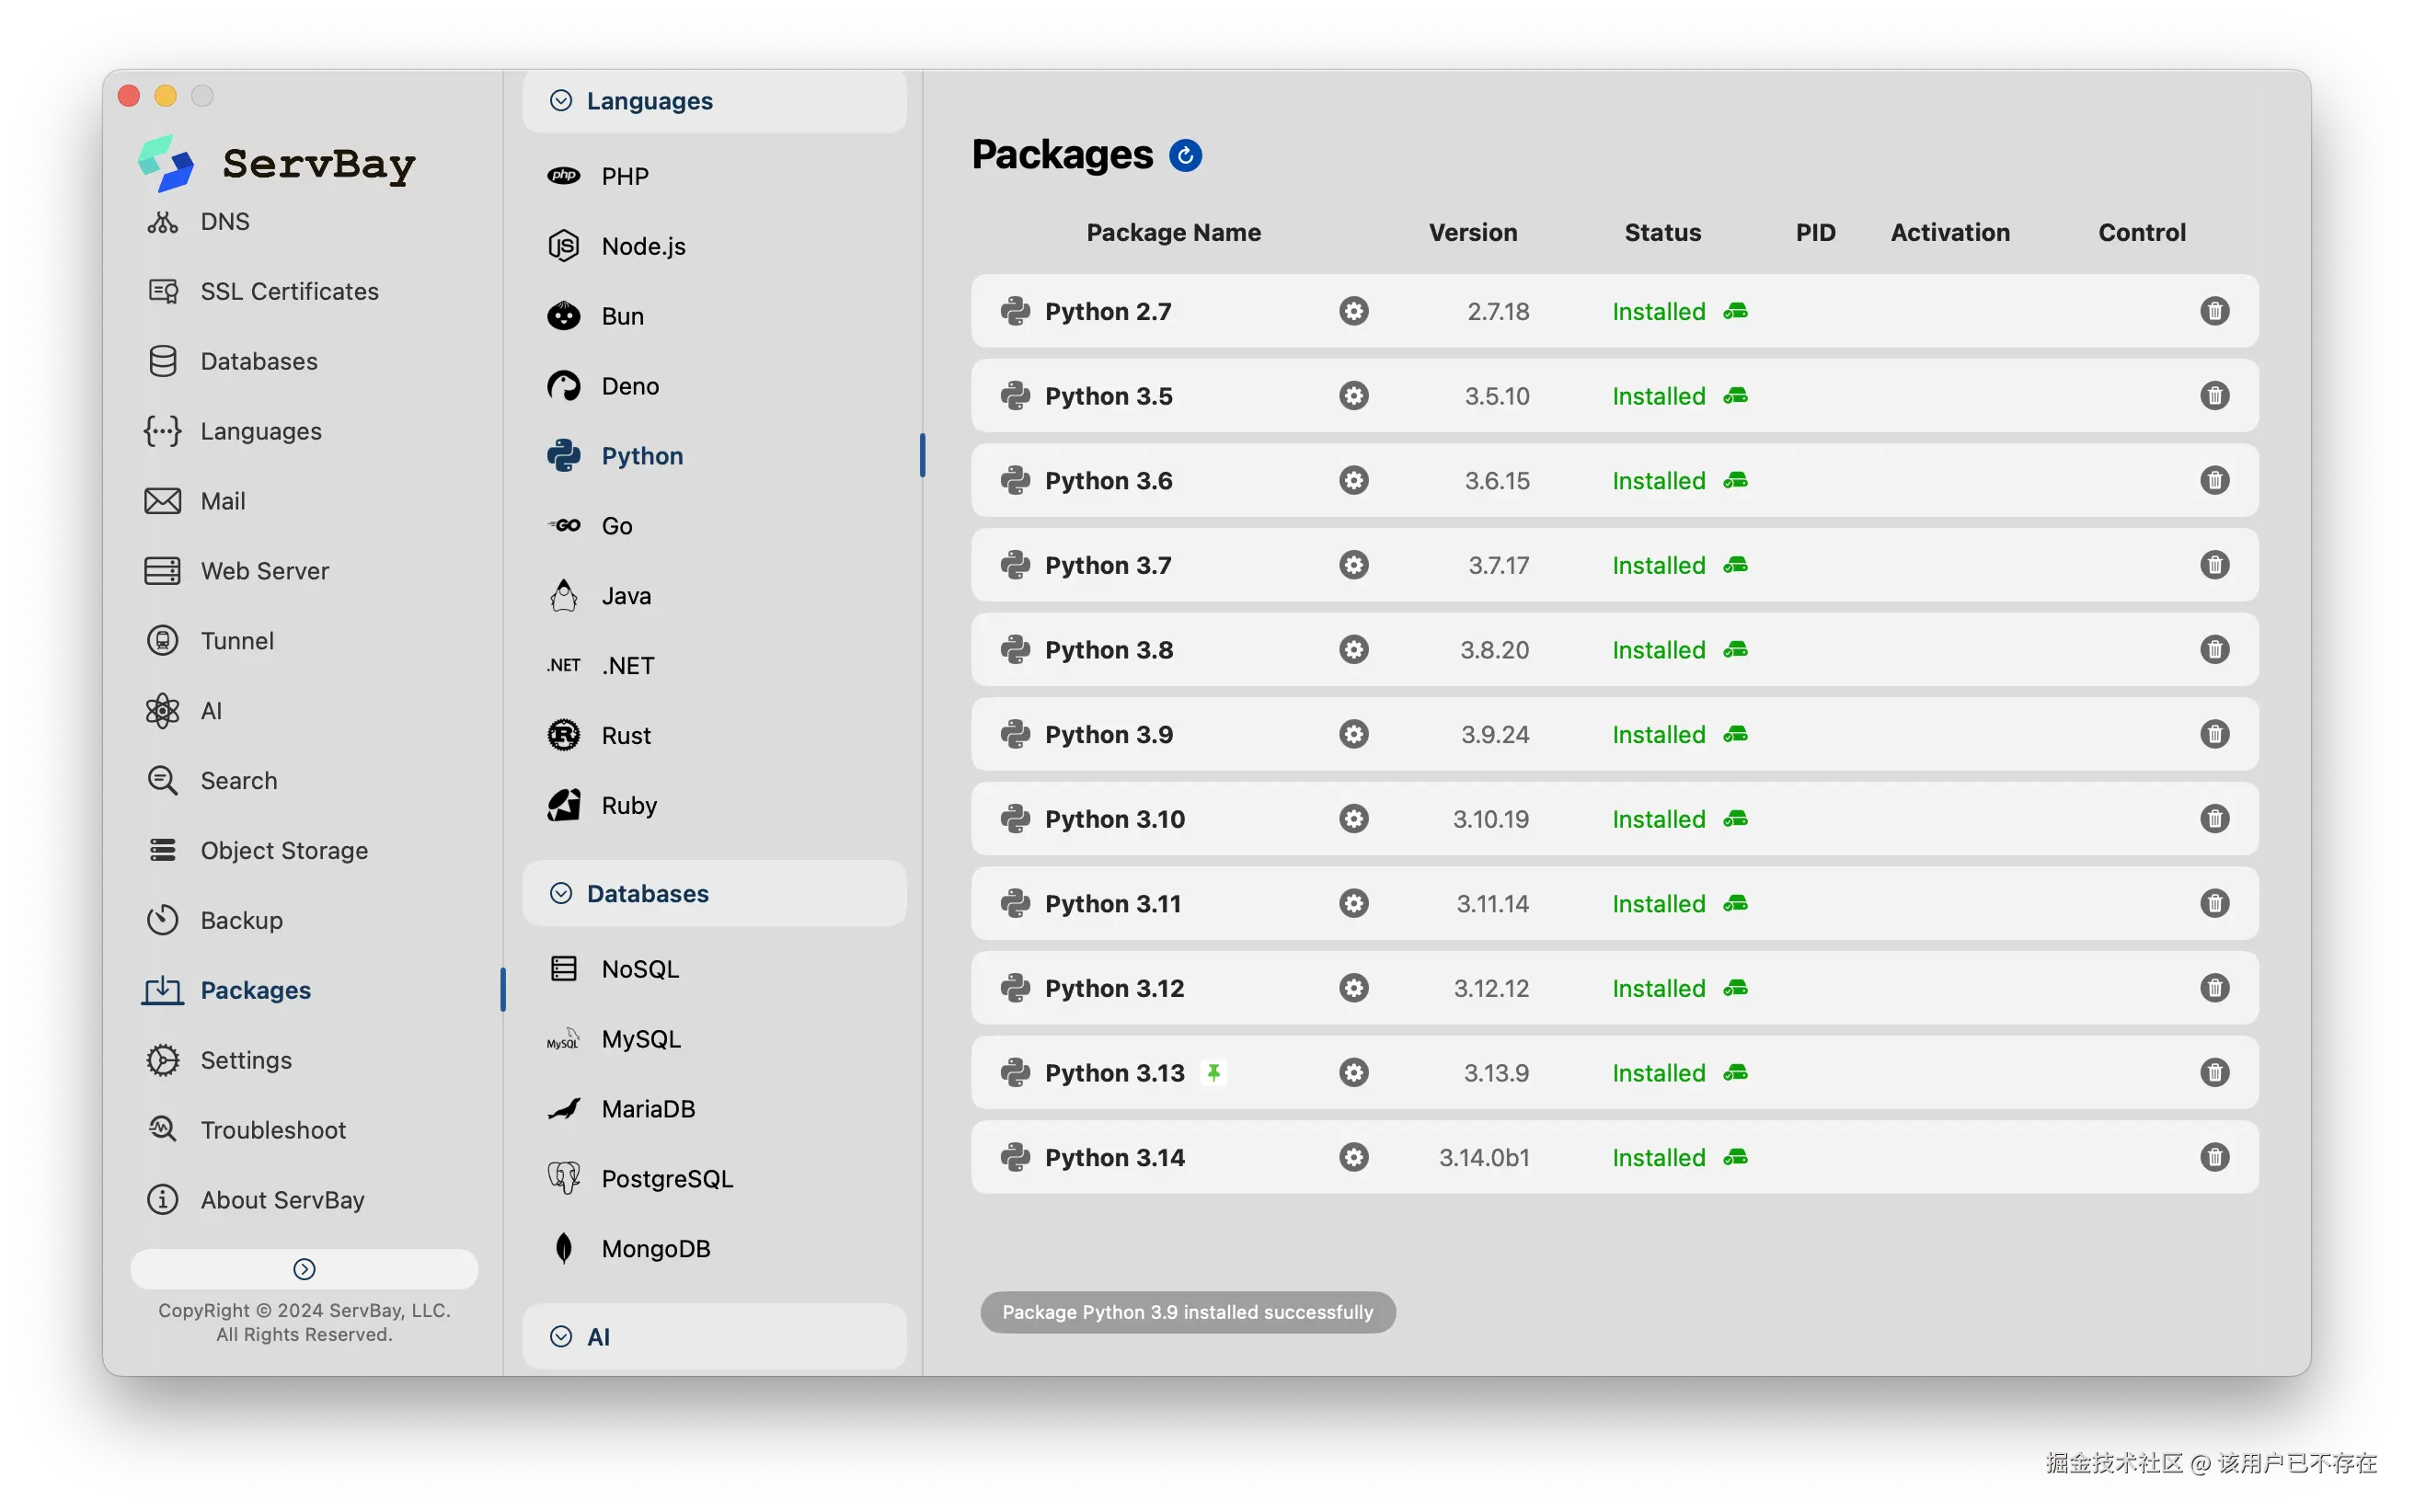Click the Rust language entry

point(626,735)
